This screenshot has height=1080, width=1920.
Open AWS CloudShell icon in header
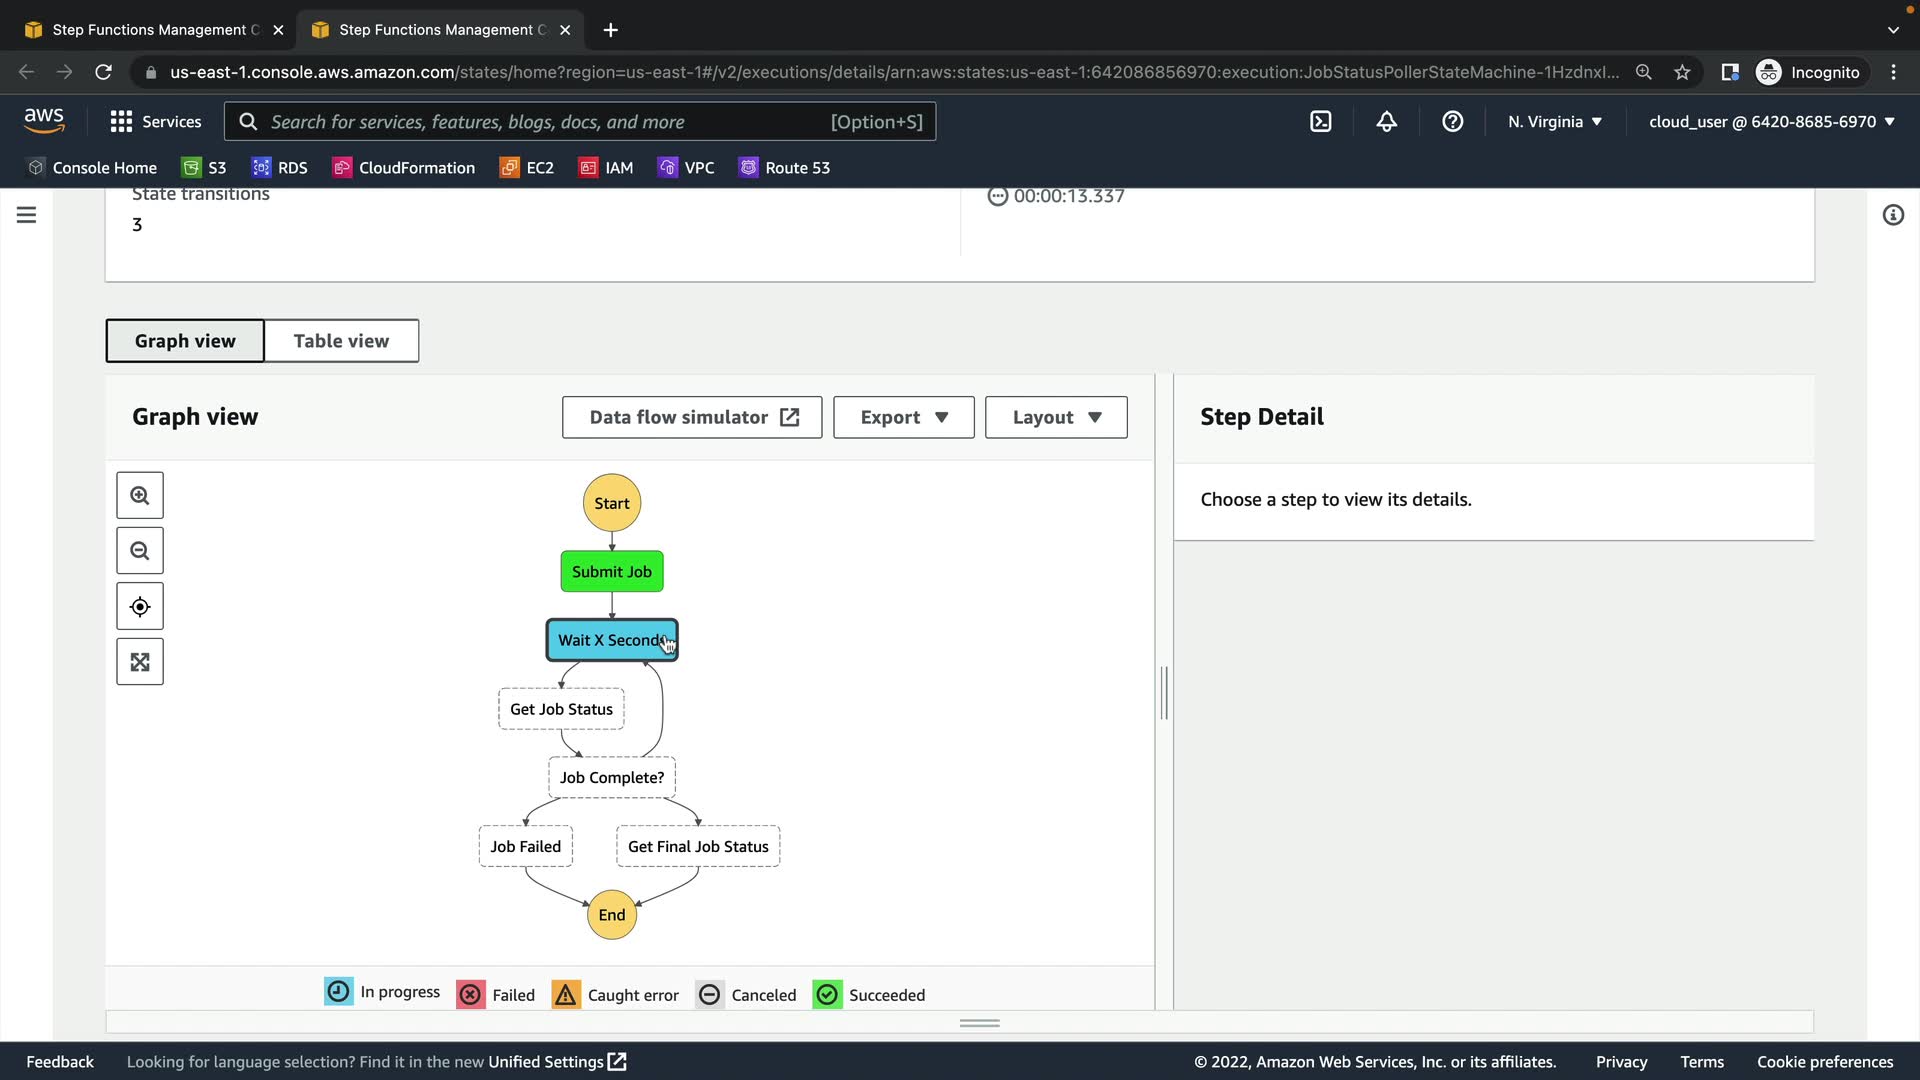(x=1321, y=122)
